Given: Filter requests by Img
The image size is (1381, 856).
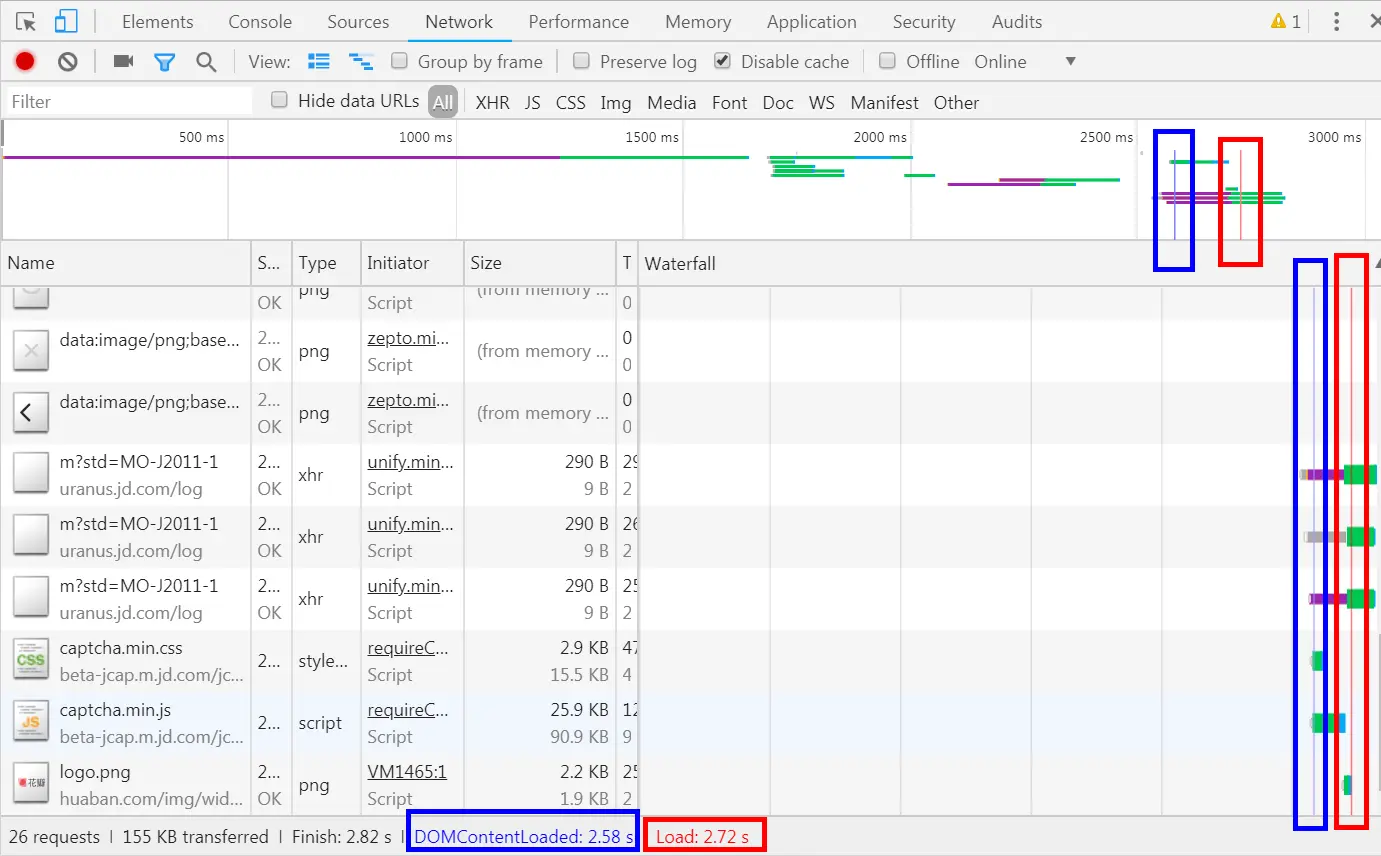Looking at the screenshot, I should [x=616, y=102].
